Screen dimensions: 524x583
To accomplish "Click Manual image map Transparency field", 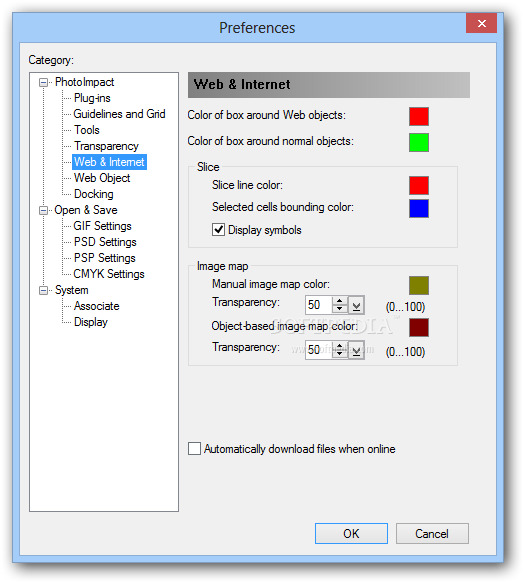I will pyautogui.click(x=318, y=305).
